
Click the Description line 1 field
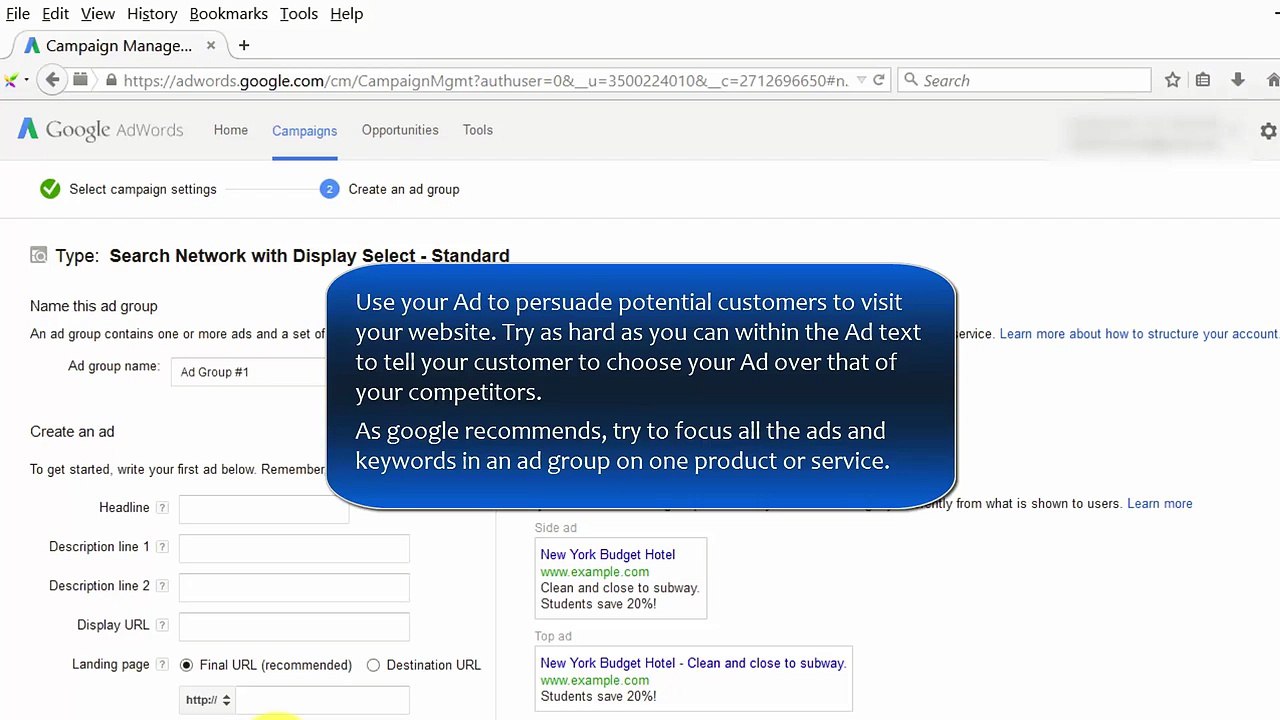point(294,548)
